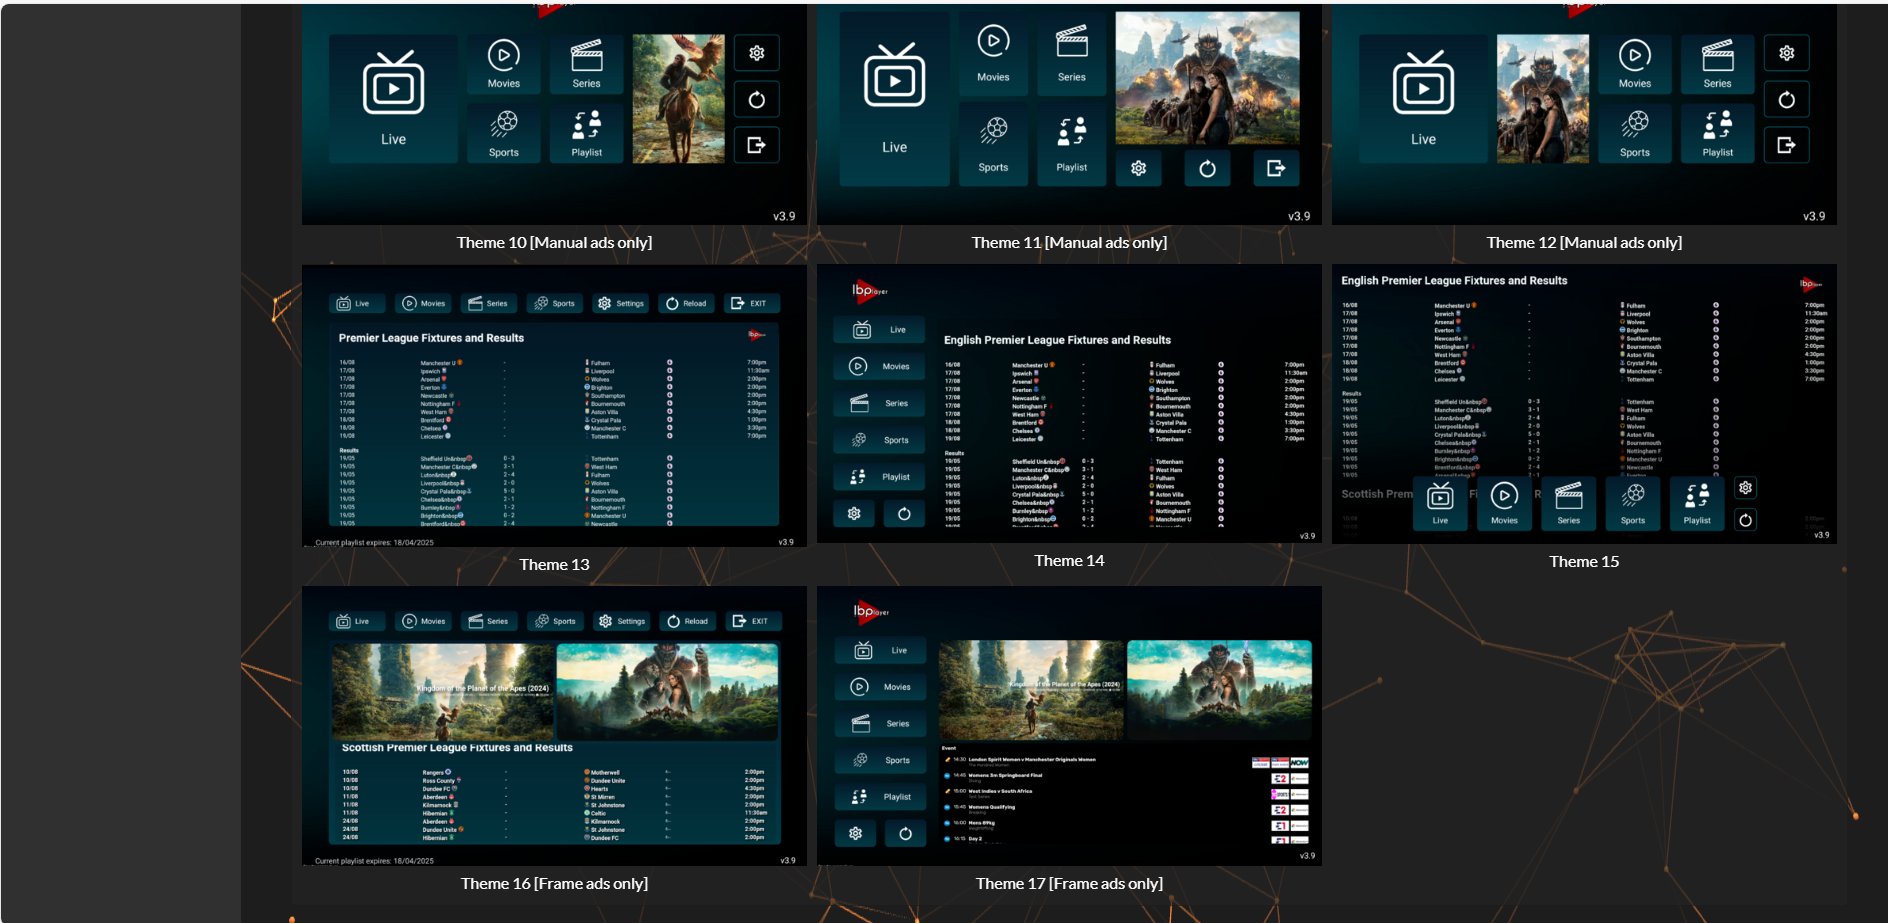Click the reload icon in Theme 17 sidebar
The image size is (1888, 923).
[905, 834]
